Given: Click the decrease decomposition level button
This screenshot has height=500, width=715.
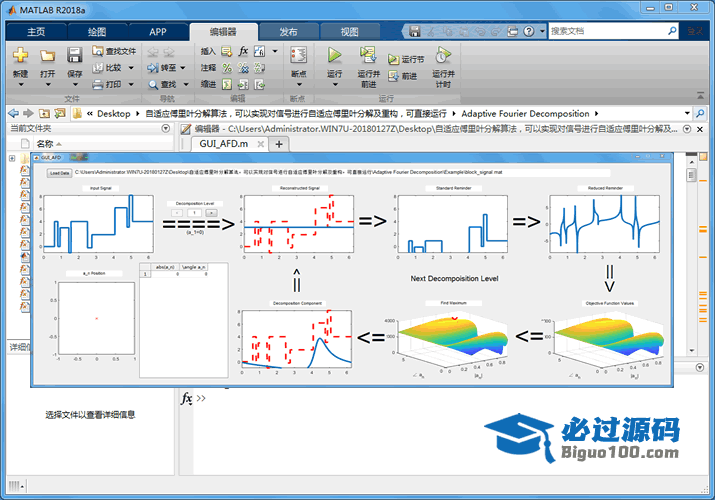Looking at the screenshot, I should (x=177, y=213).
